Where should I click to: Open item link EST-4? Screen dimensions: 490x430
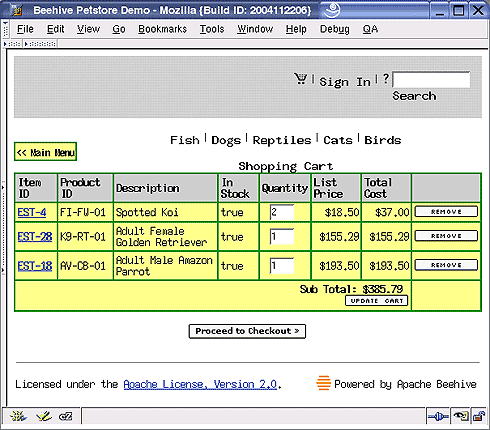[x=32, y=212]
